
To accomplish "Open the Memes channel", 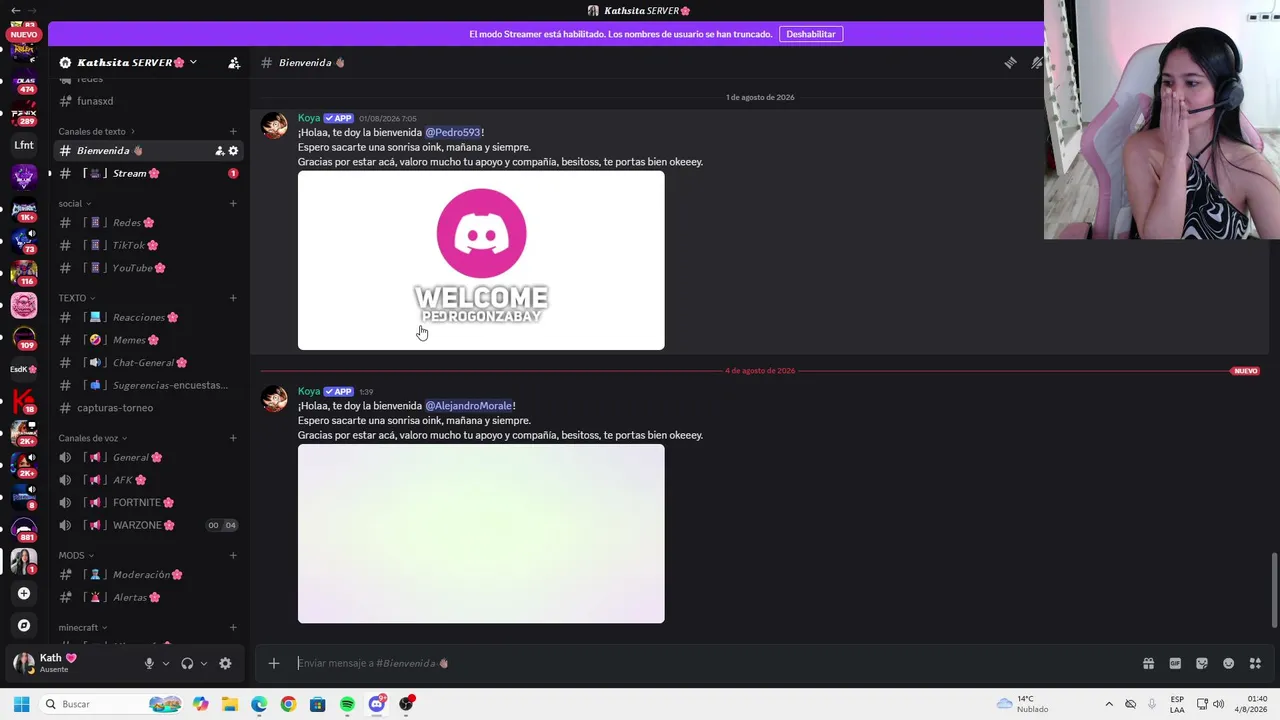I will pos(147,340).
